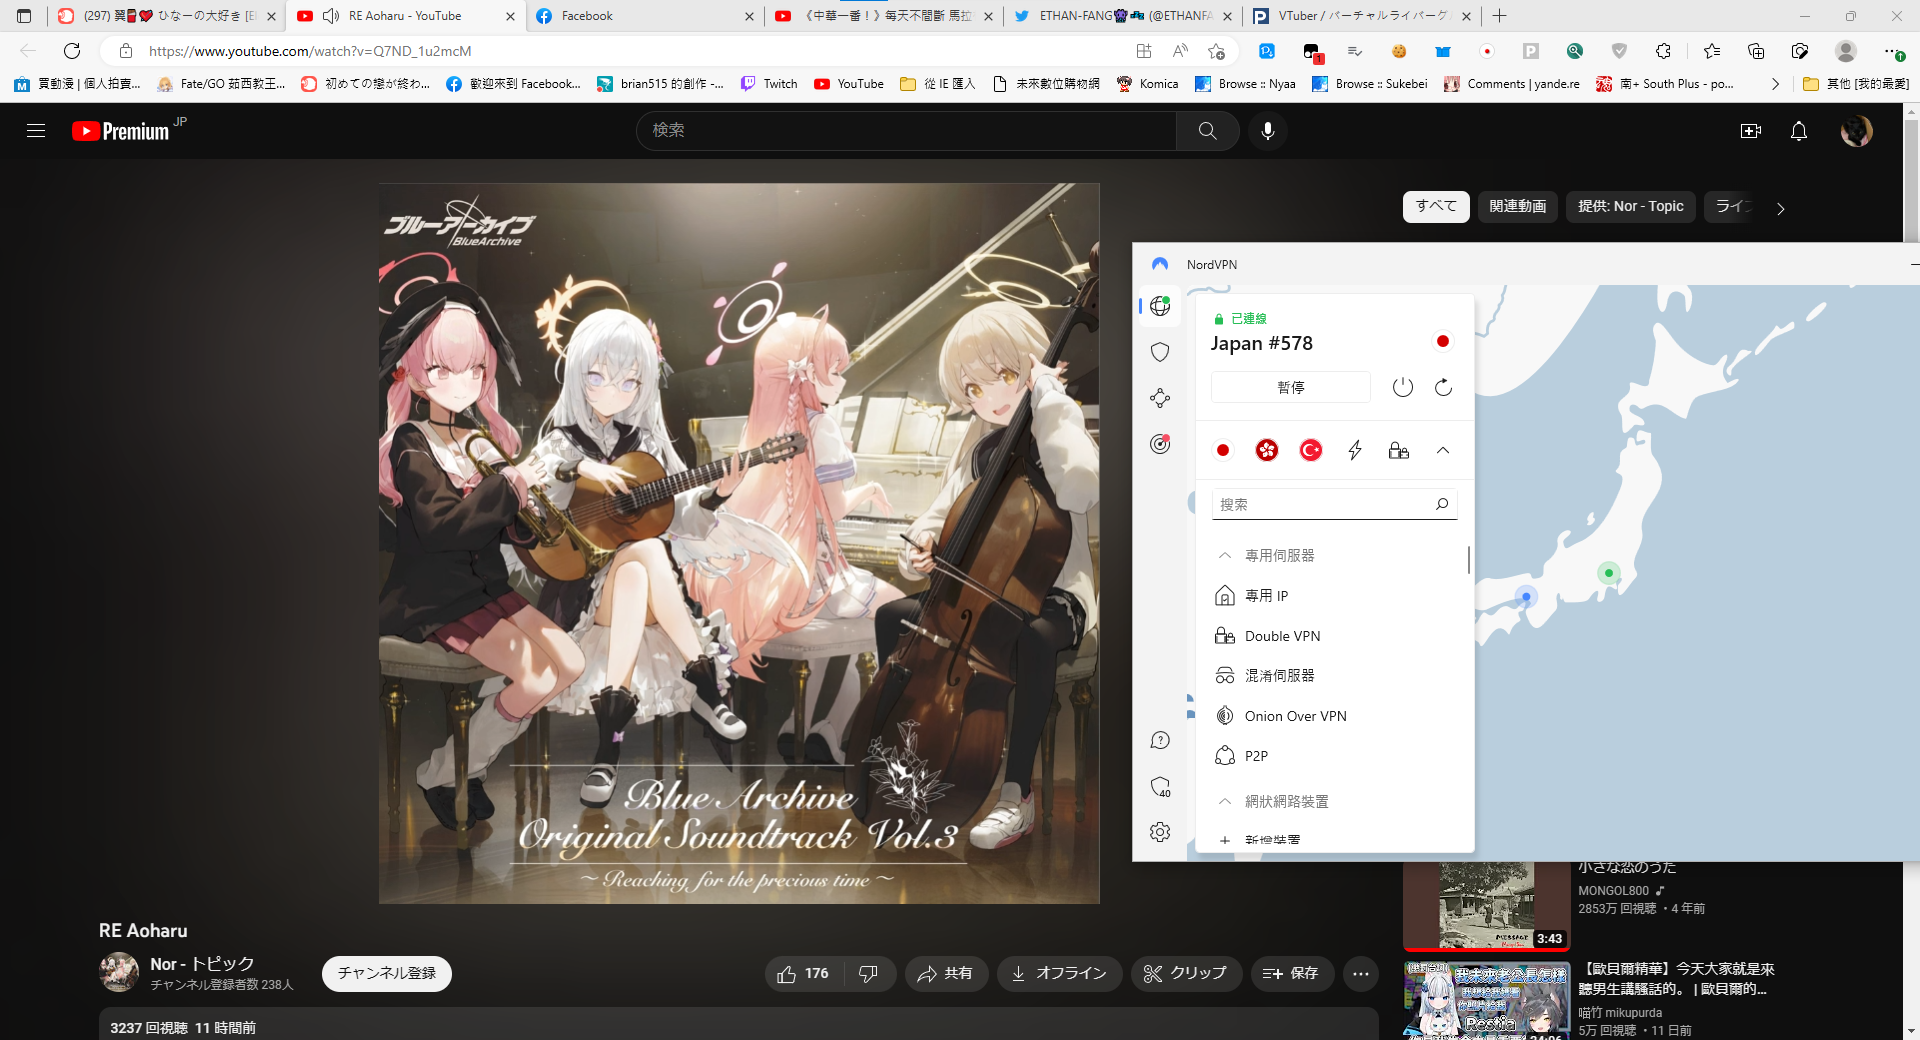The image size is (1920, 1040).
Task: Open browser profile icon in toolbar
Action: (1846, 51)
